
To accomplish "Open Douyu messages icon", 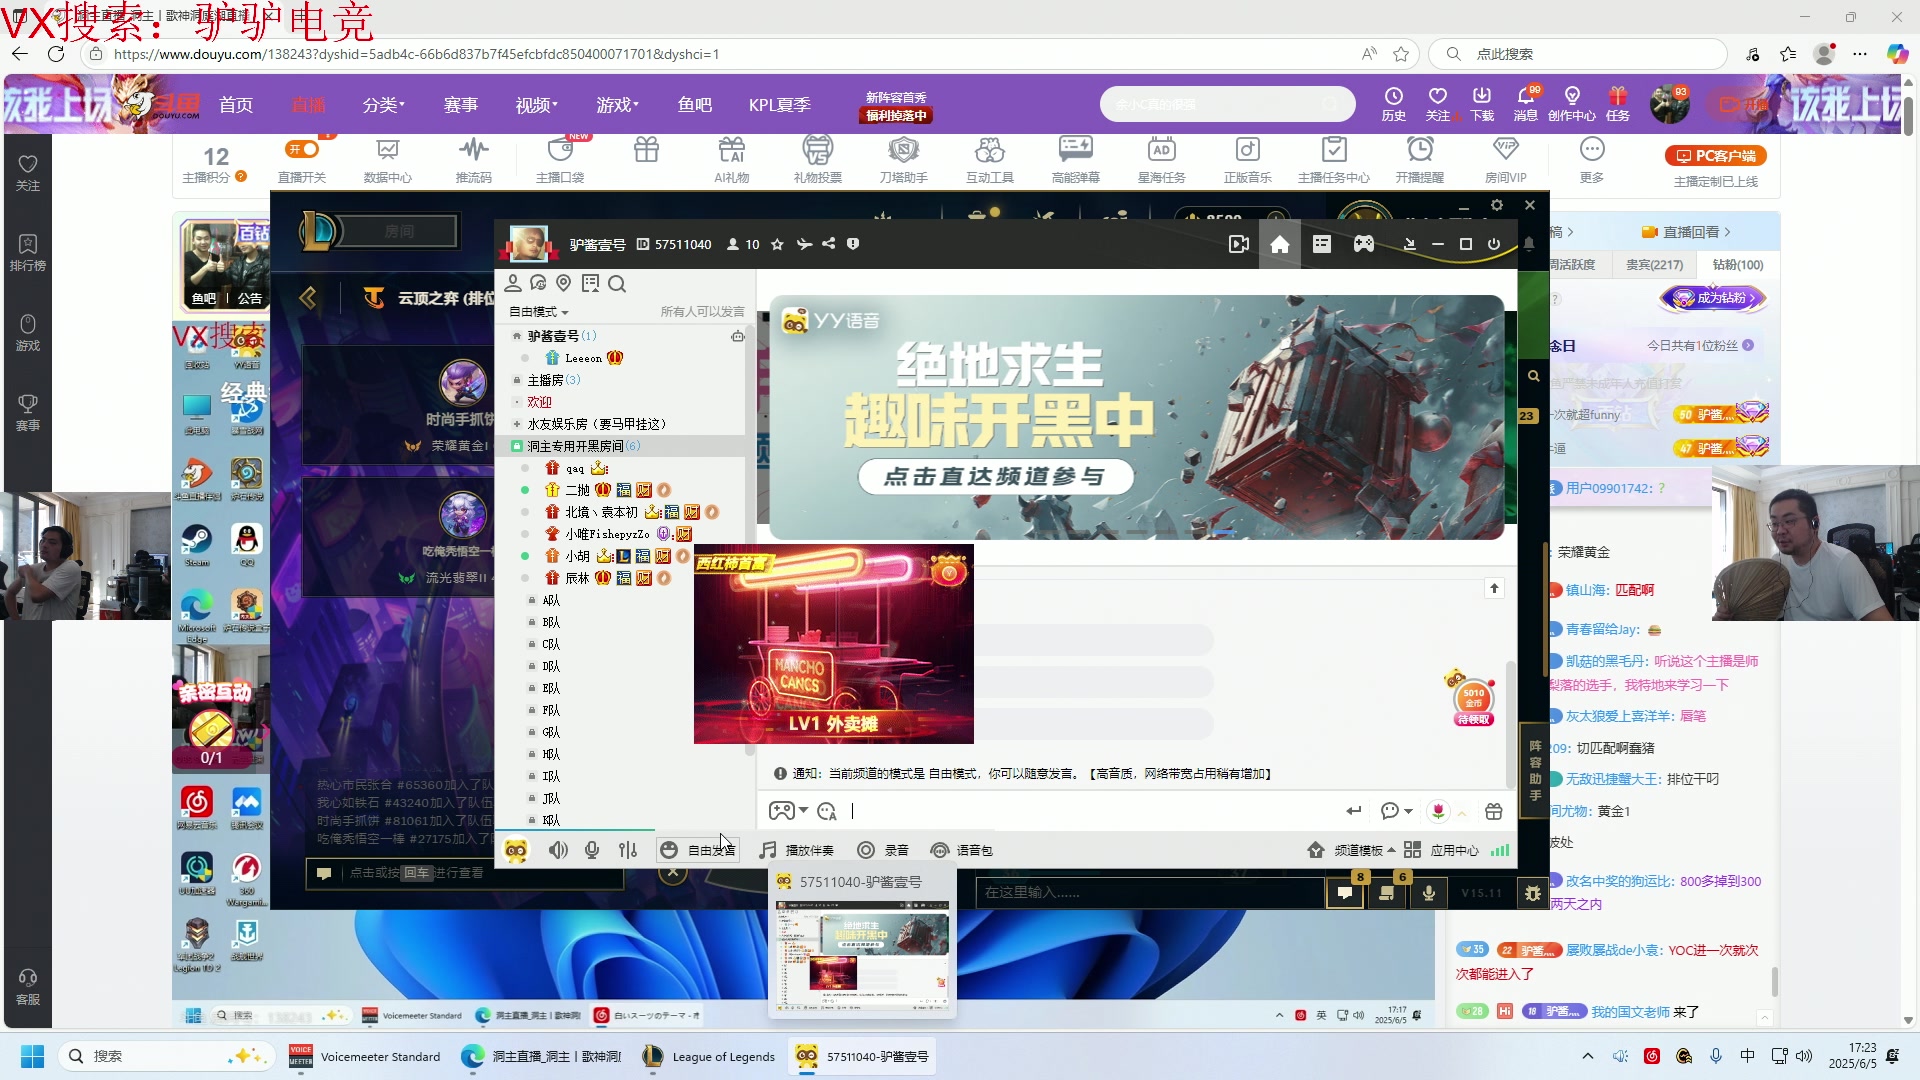I will coord(1525,103).
